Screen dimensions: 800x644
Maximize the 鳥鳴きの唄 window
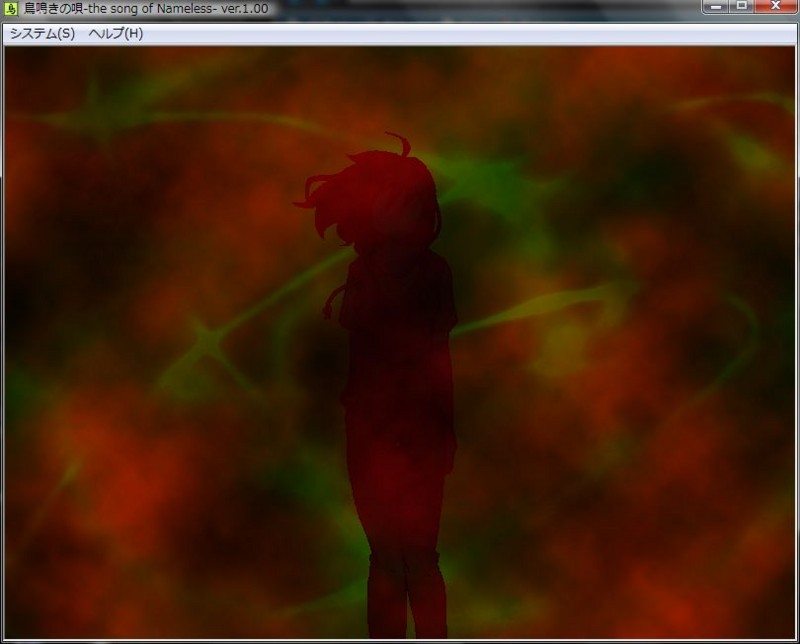click(x=742, y=7)
